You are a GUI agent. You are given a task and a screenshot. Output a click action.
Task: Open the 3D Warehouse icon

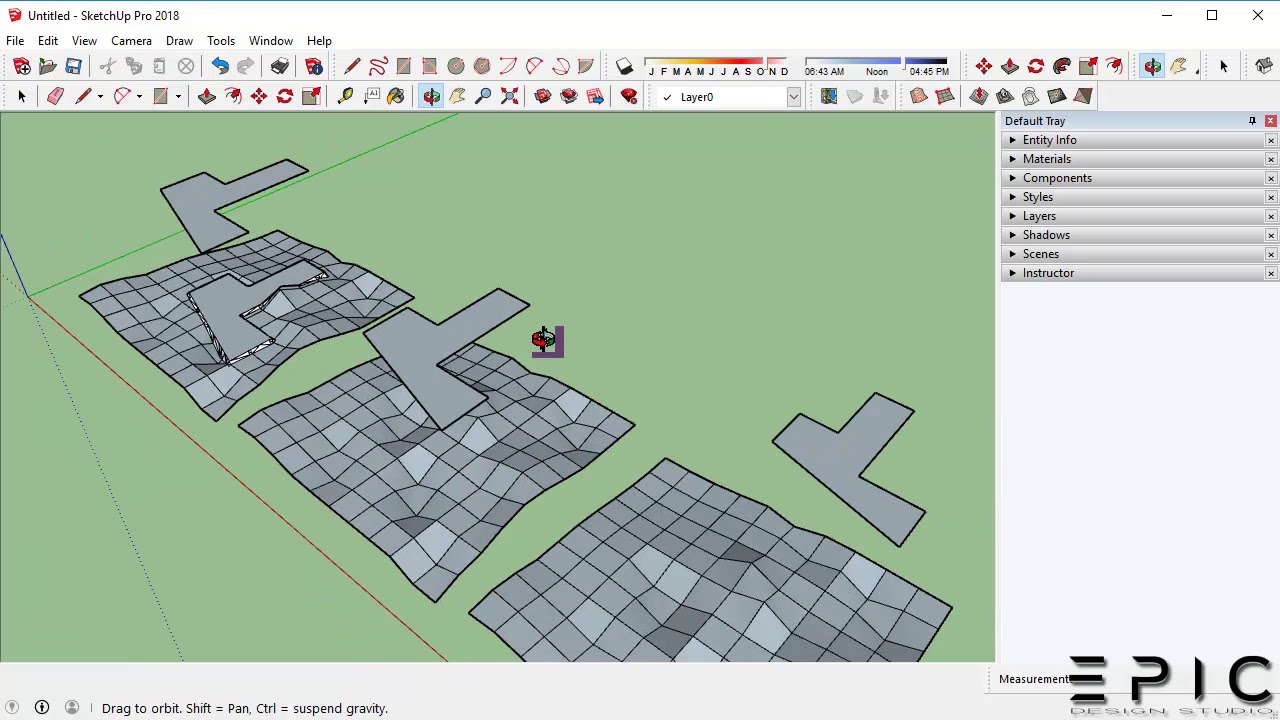coord(543,96)
